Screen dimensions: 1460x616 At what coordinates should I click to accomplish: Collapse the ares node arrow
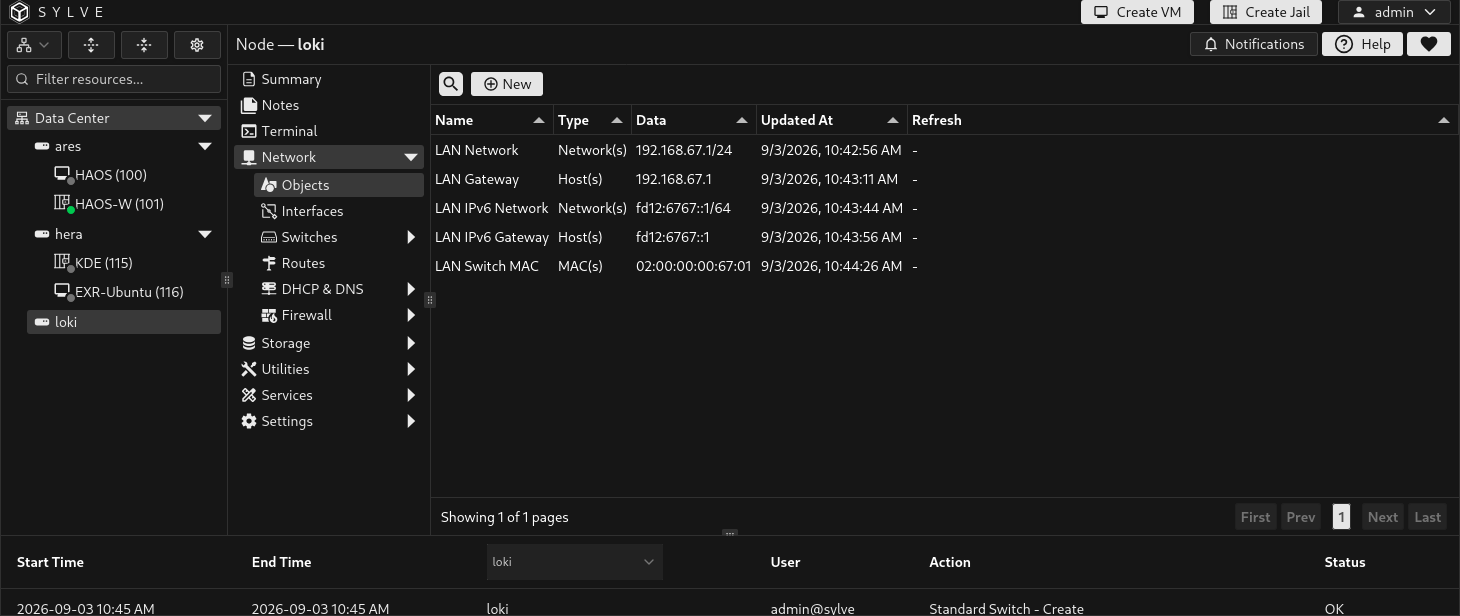pyautogui.click(x=205, y=146)
